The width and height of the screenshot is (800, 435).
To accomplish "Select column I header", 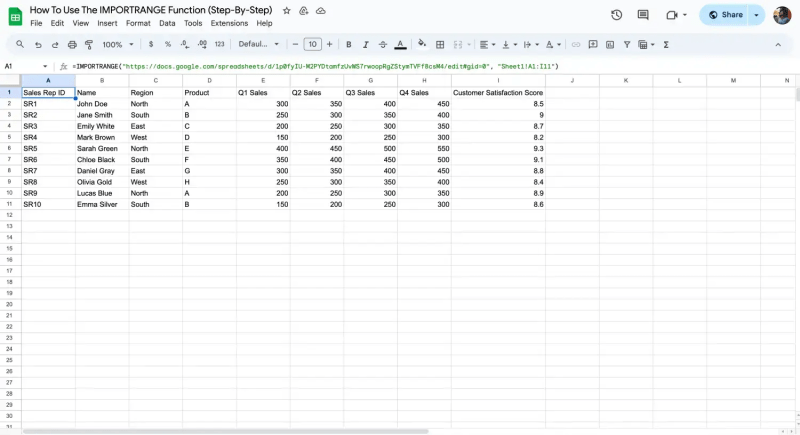I will (x=498, y=81).
